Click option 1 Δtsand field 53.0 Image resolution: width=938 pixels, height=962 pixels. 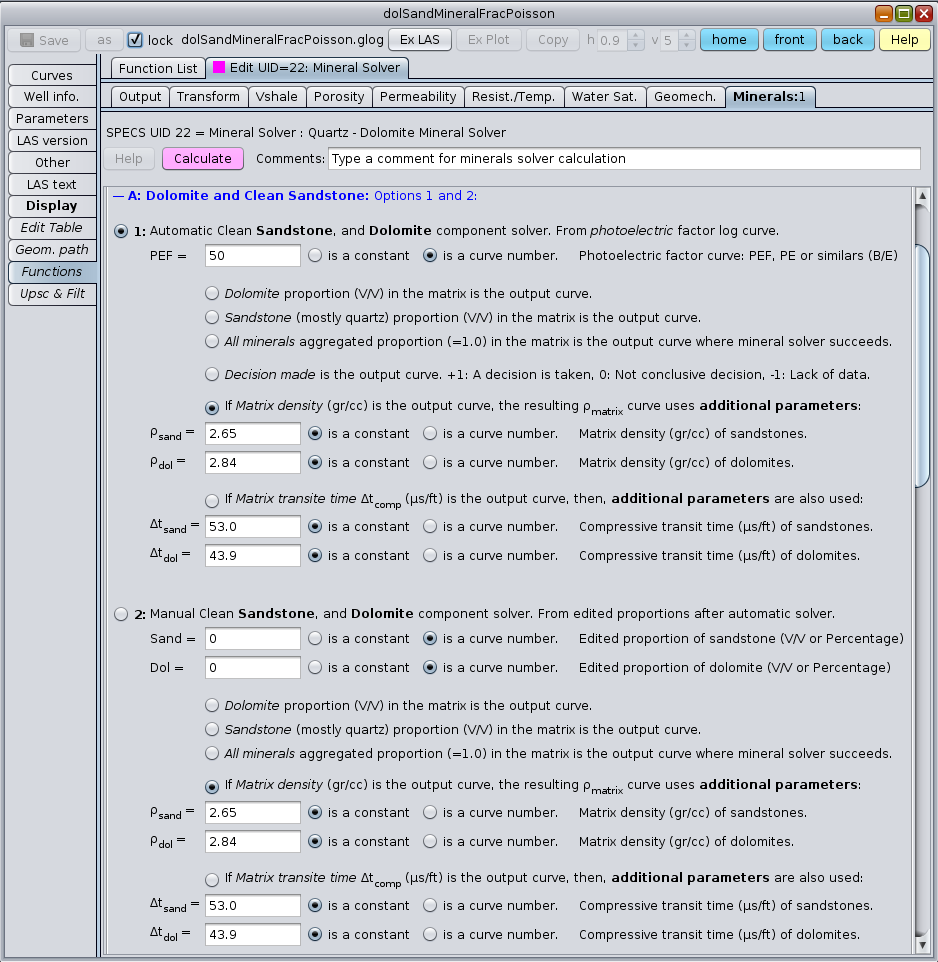[252, 526]
